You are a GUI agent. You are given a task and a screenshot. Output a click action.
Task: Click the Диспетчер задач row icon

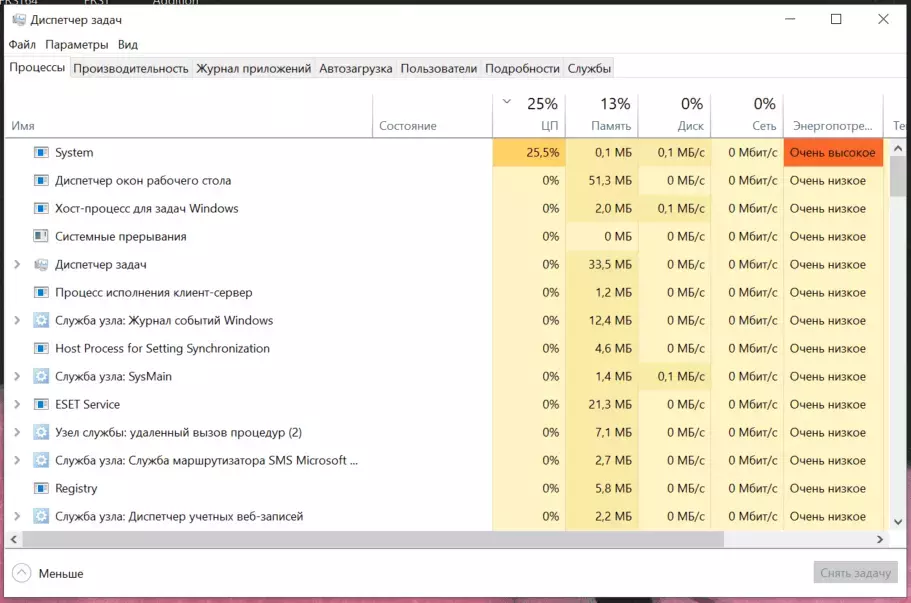(41, 264)
